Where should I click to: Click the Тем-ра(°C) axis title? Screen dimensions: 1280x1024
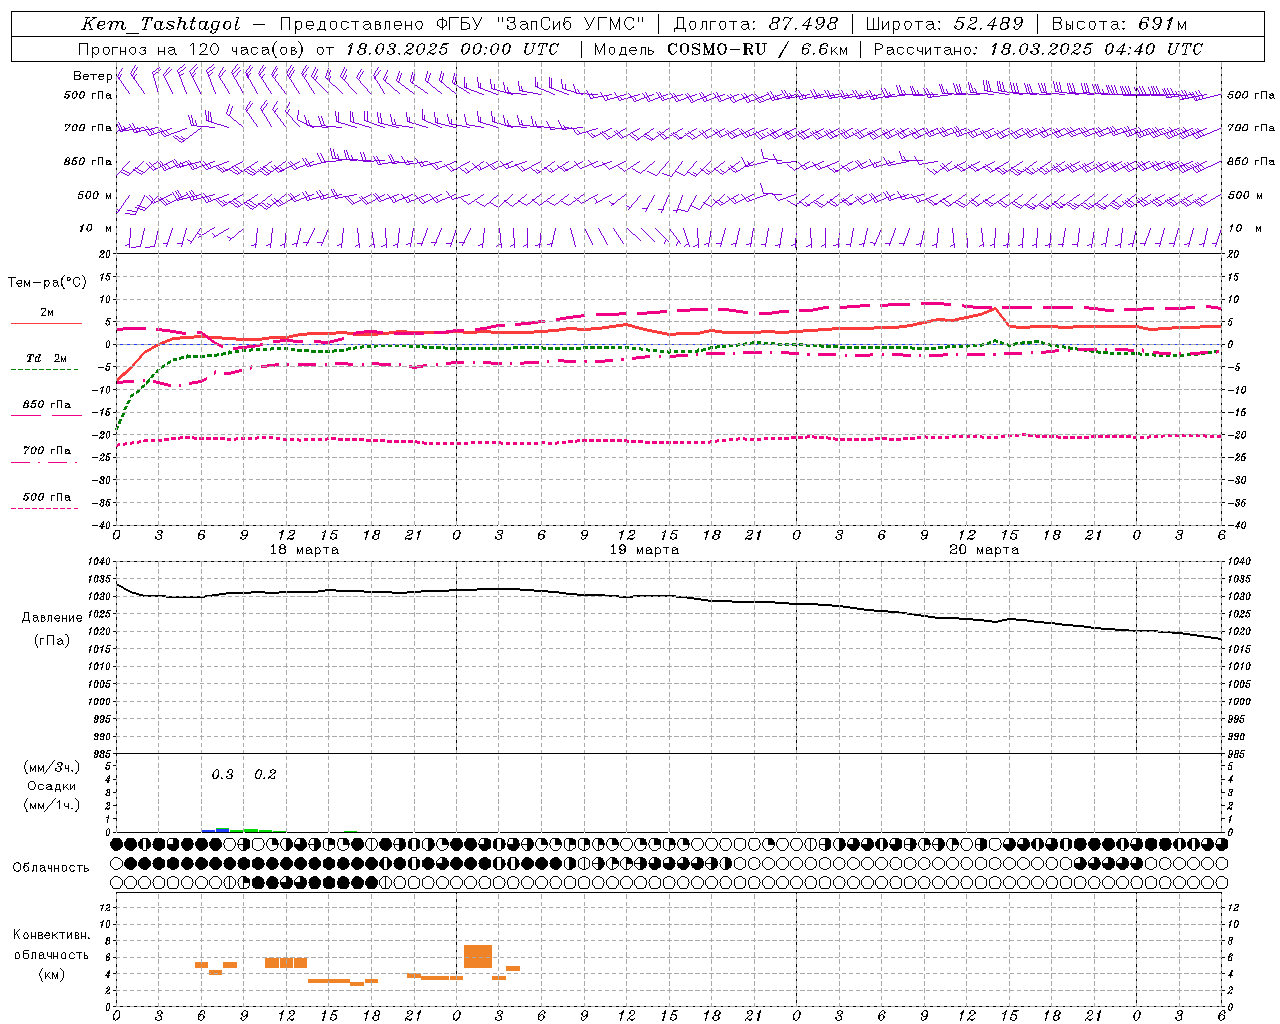(x=47, y=283)
